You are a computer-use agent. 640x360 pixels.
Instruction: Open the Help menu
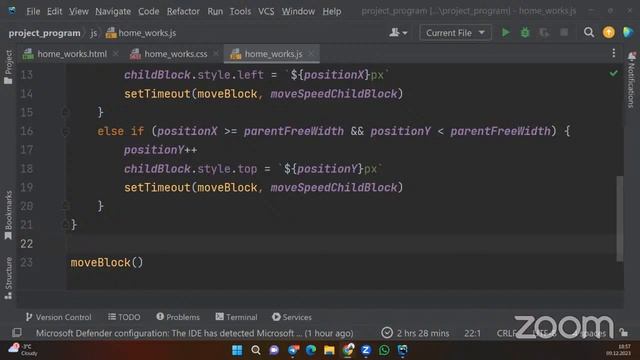(331, 11)
